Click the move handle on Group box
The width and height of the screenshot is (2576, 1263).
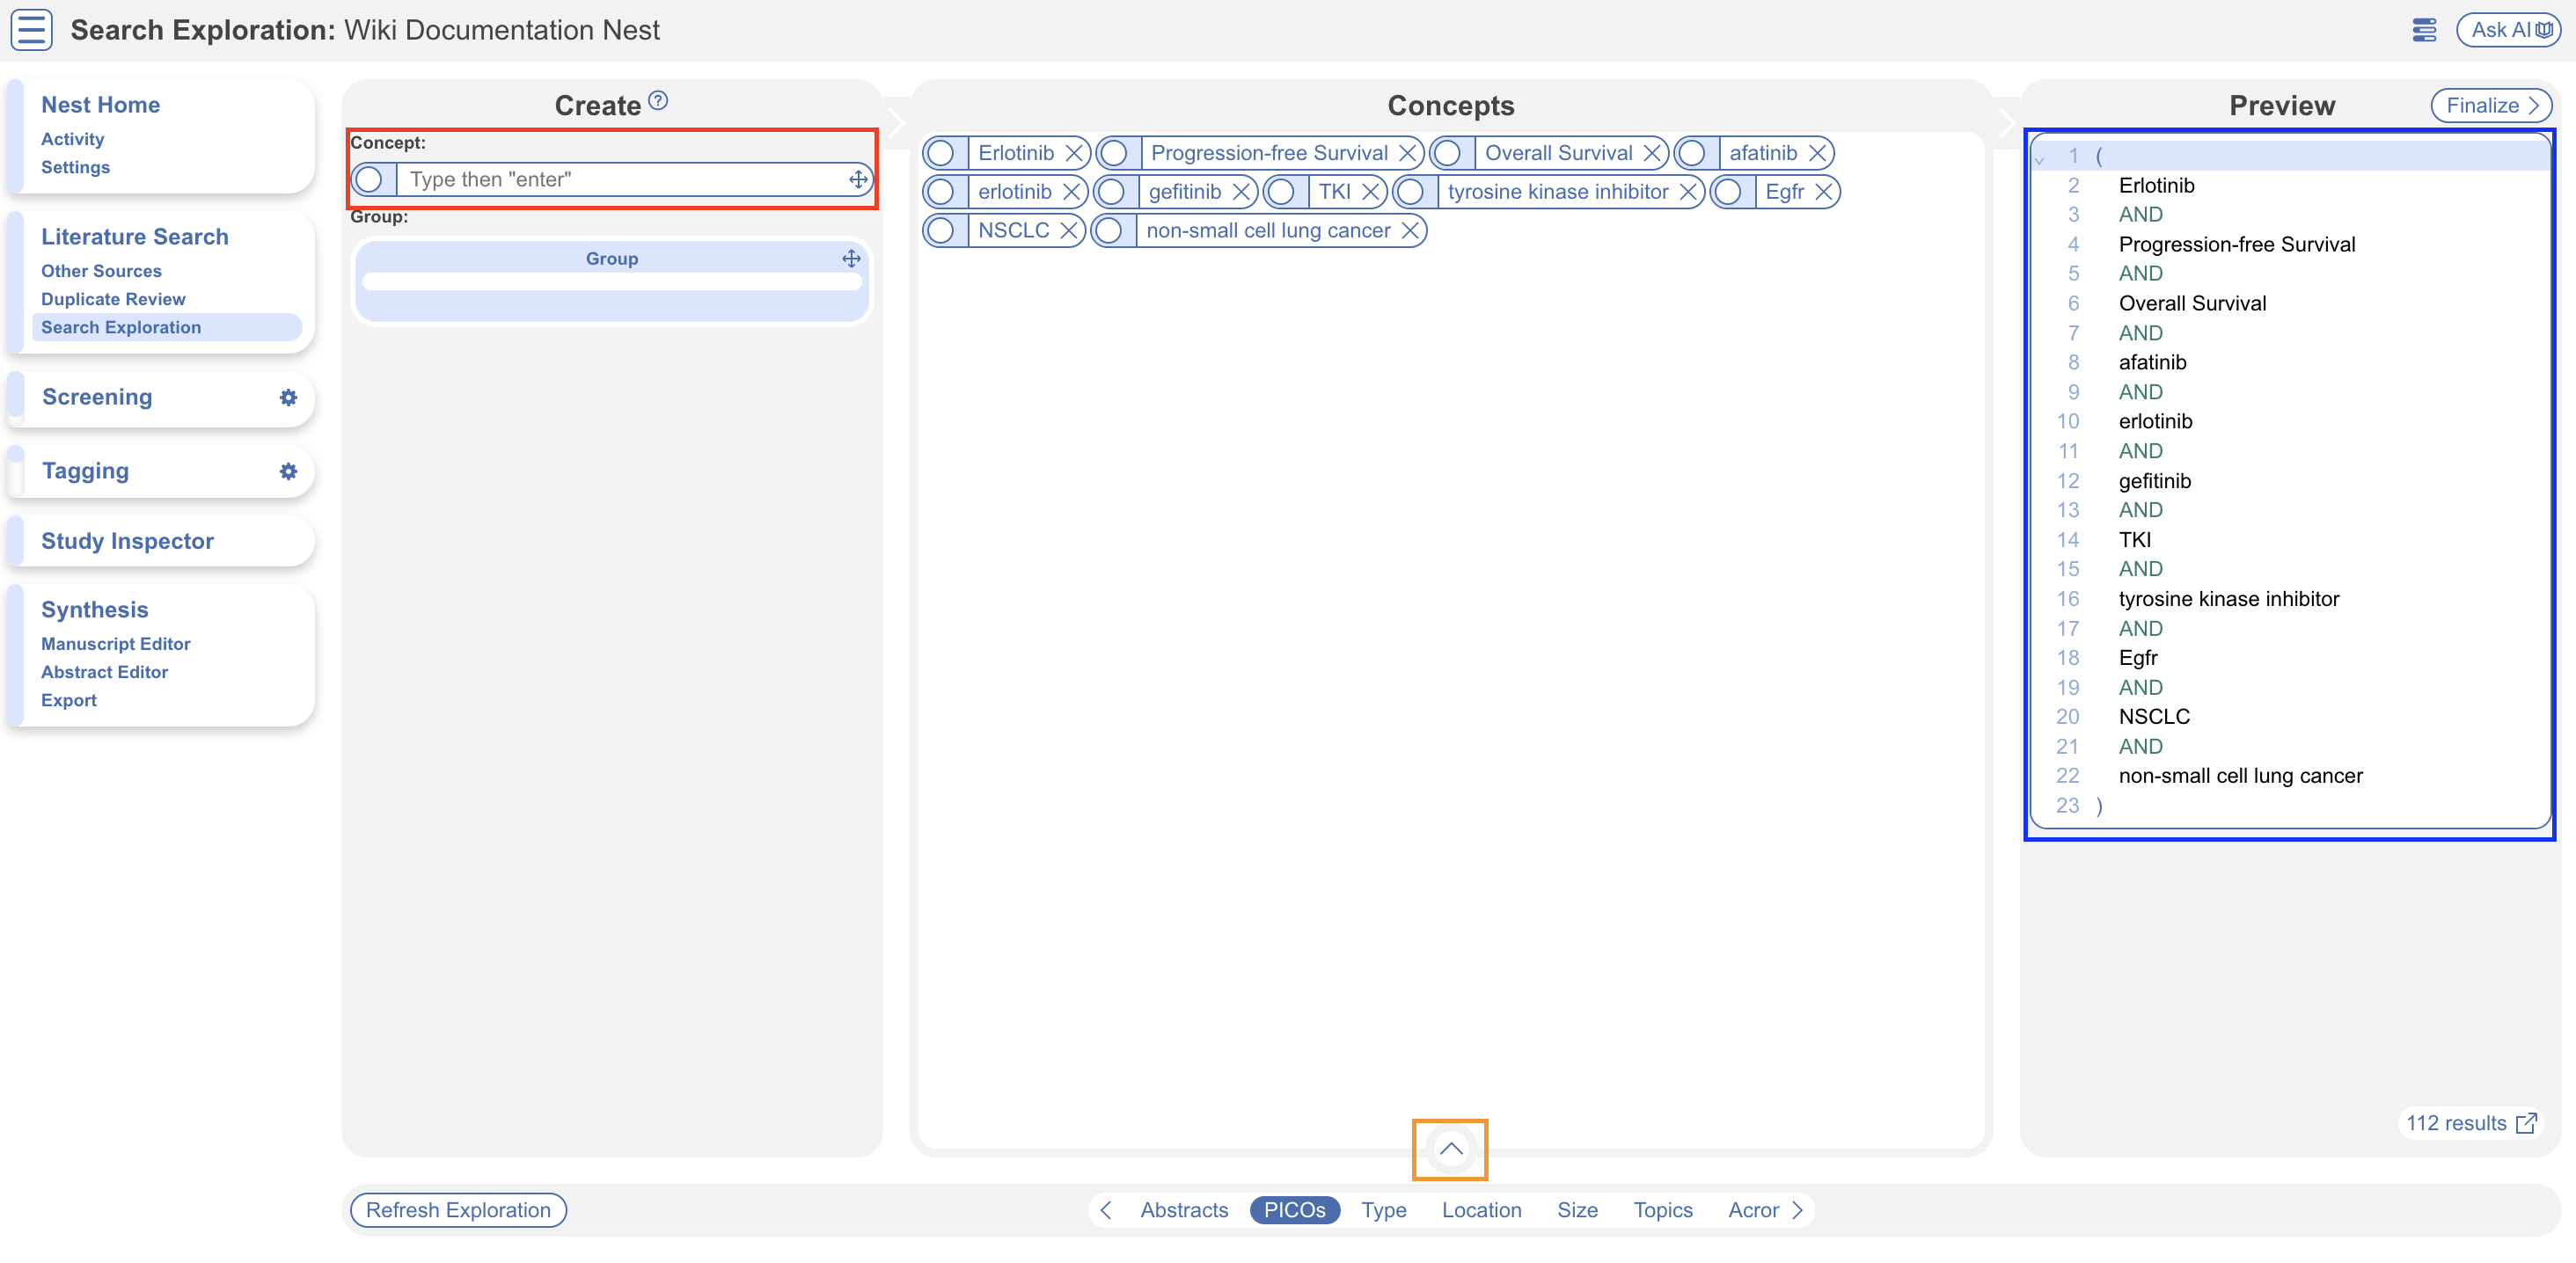(851, 258)
